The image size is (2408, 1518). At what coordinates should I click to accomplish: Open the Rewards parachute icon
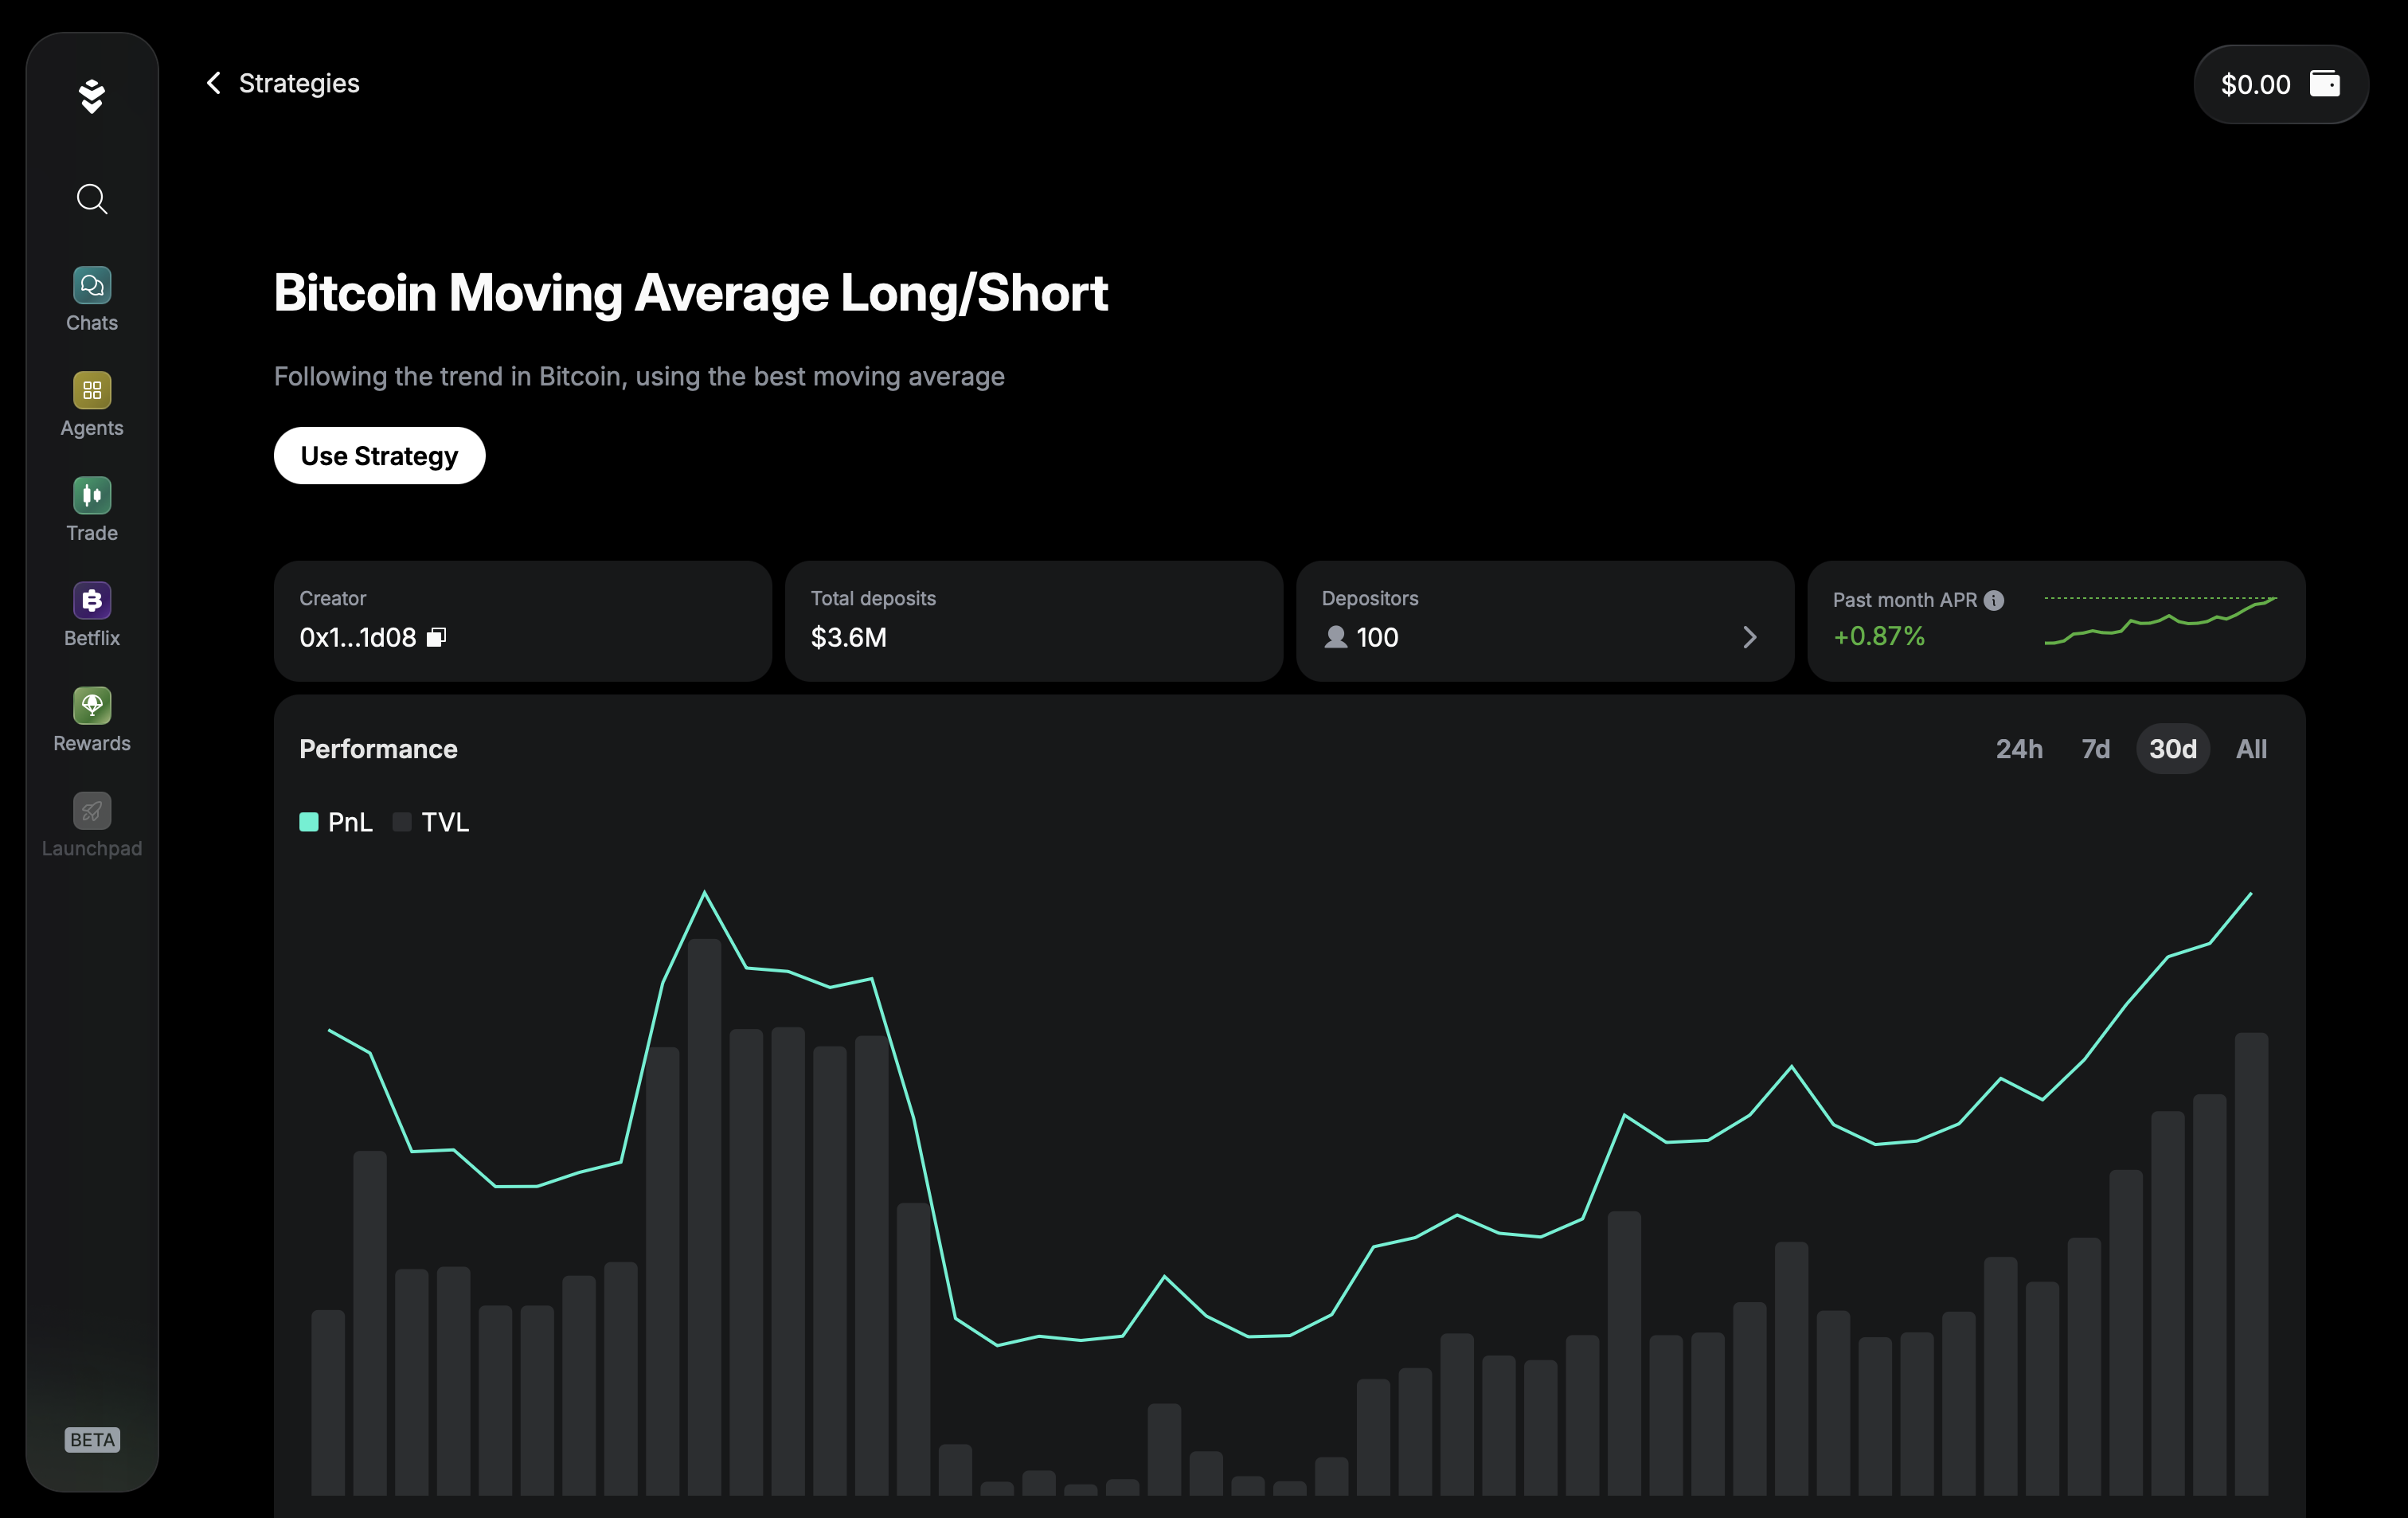tap(92, 706)
